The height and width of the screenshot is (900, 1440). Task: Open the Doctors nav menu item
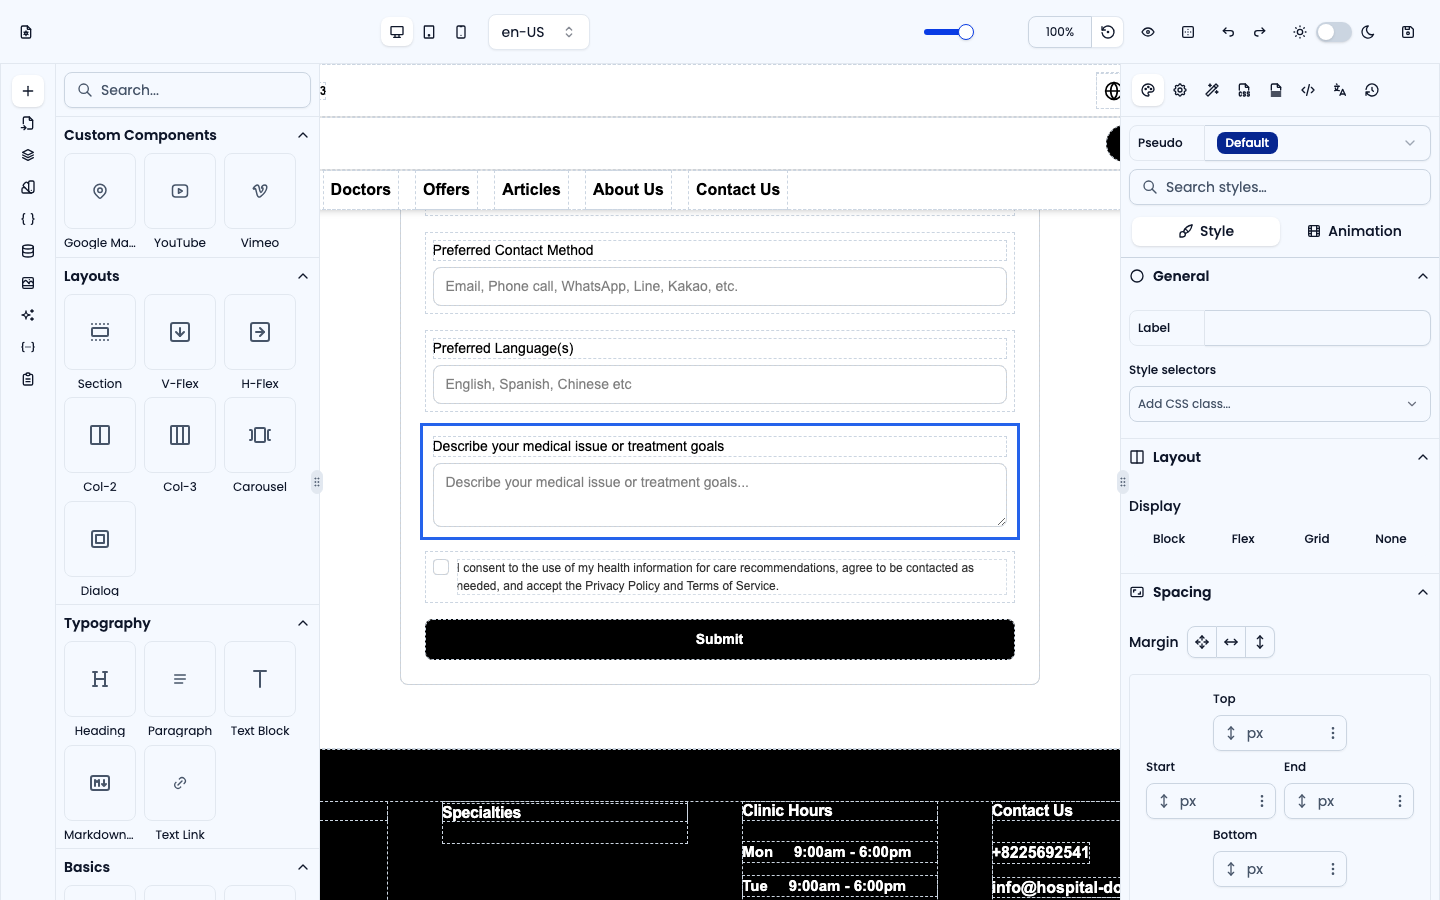361,189
